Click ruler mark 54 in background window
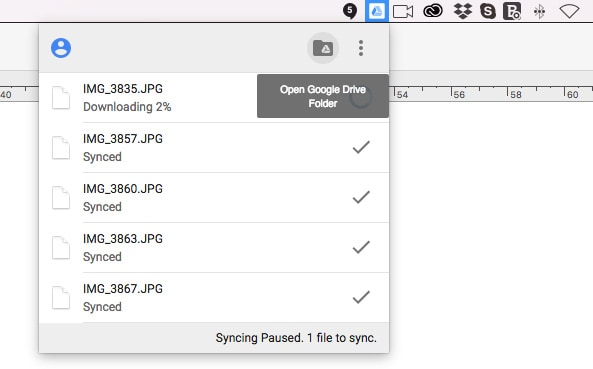 [402, 95]
